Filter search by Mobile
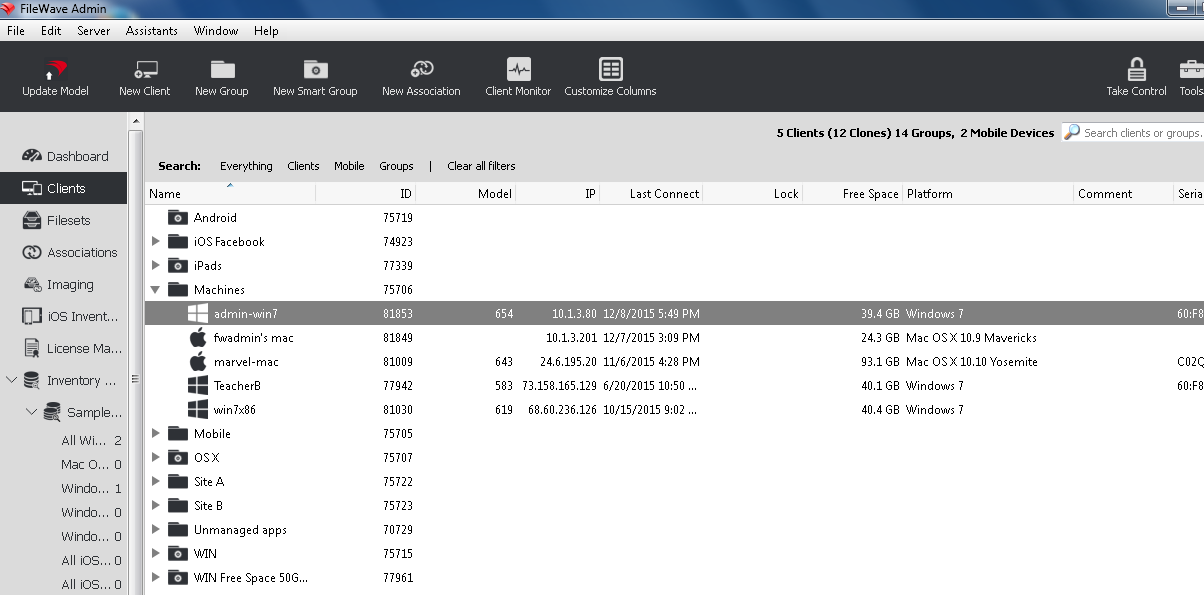1204x595 pixels. 349,166
